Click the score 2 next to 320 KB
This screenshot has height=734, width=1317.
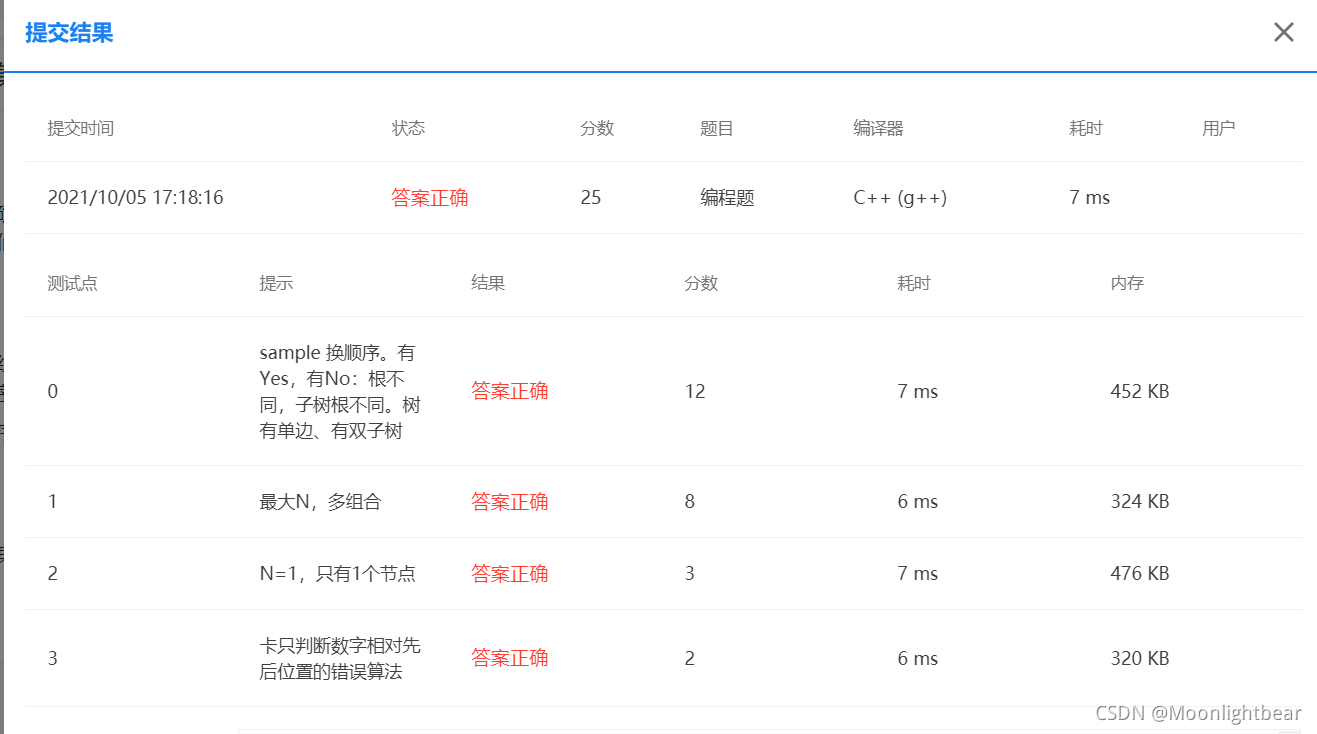click(690, 659)
